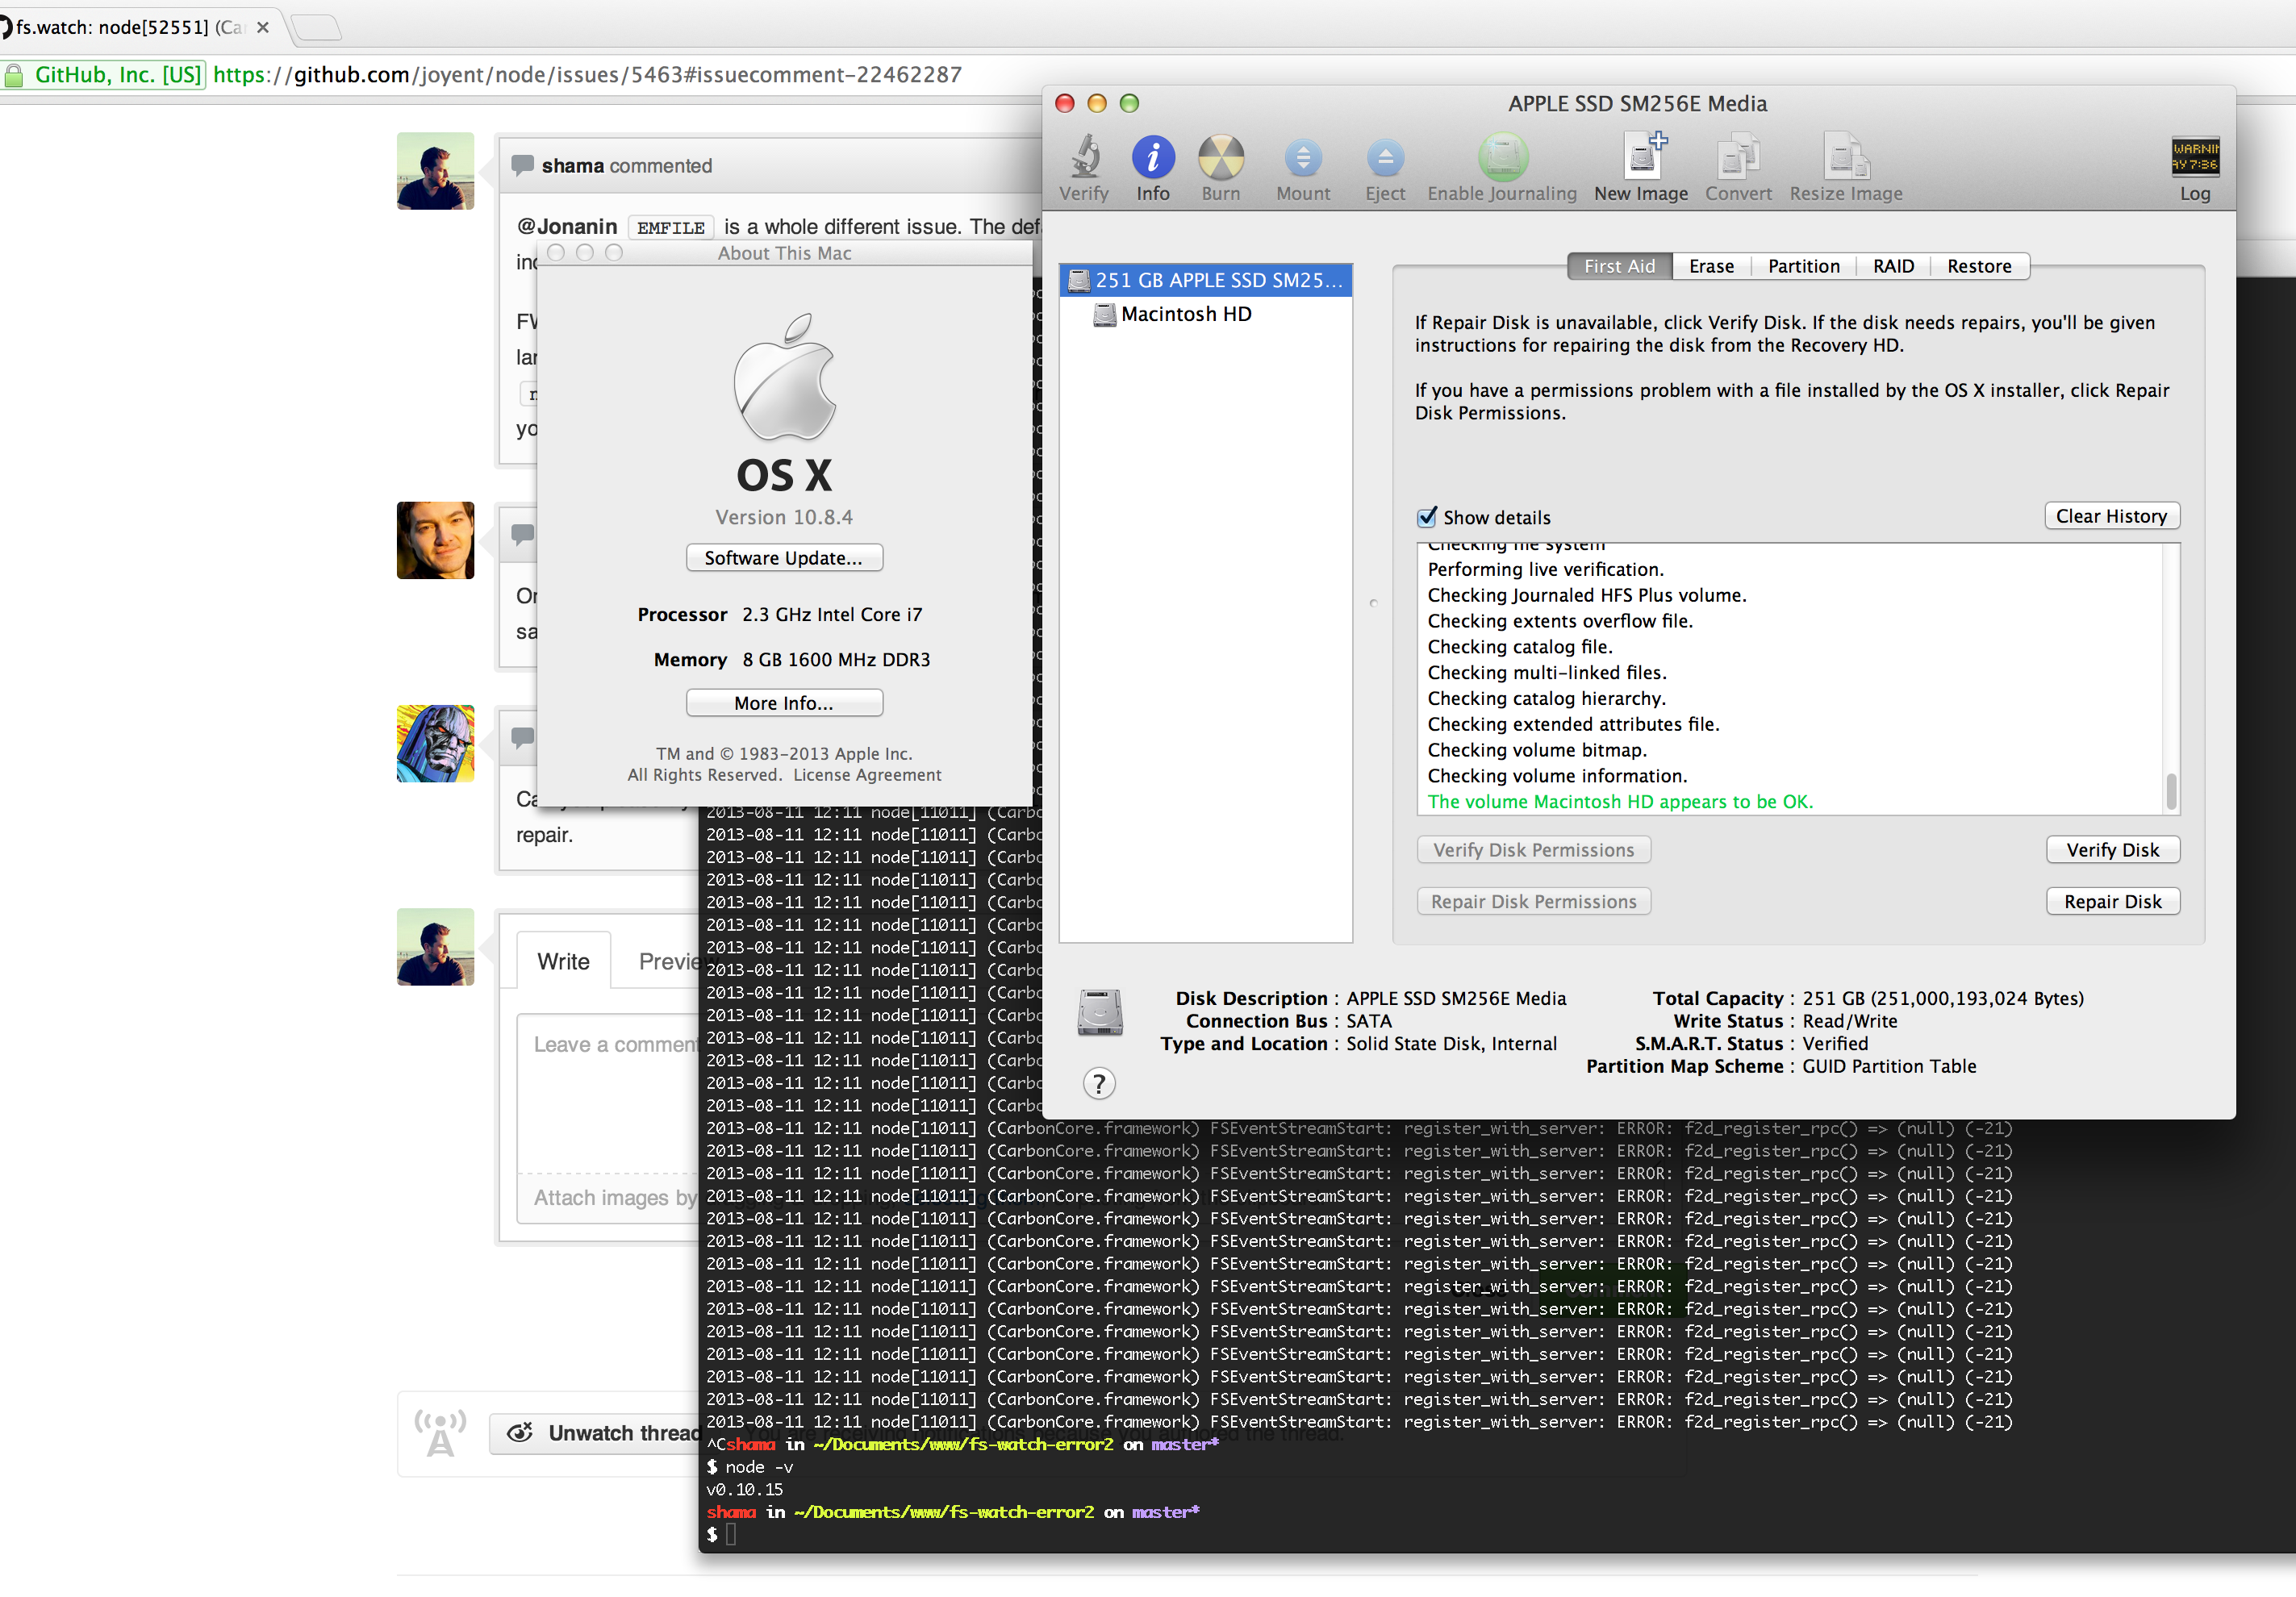Click the GitHub, Inc. SSL lock badge
Screen dimensions: 2296x1597
(104, 75)
